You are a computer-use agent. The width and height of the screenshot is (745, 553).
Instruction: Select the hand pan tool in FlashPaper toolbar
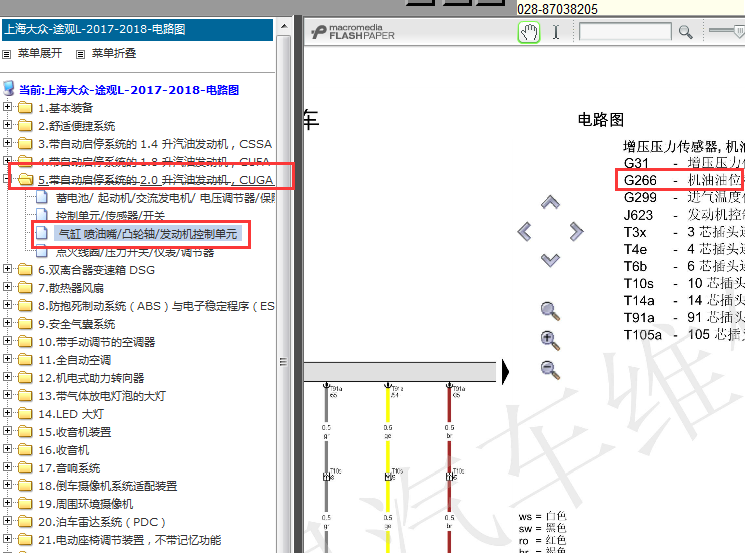click(529, 32)
